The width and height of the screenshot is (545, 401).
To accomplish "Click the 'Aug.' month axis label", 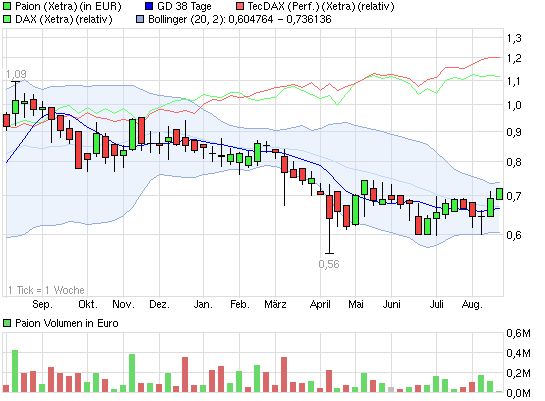I will (472, 304).
